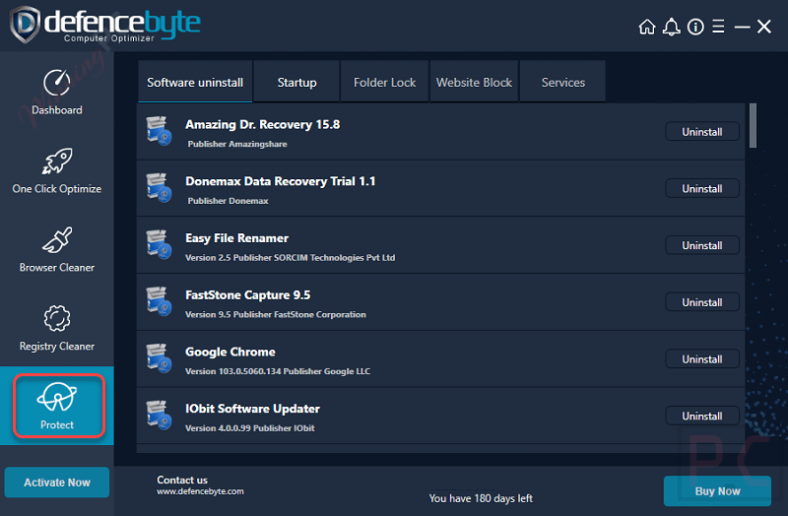
Task: Uninstall Easy File Renamer
Action: (702, 245)
